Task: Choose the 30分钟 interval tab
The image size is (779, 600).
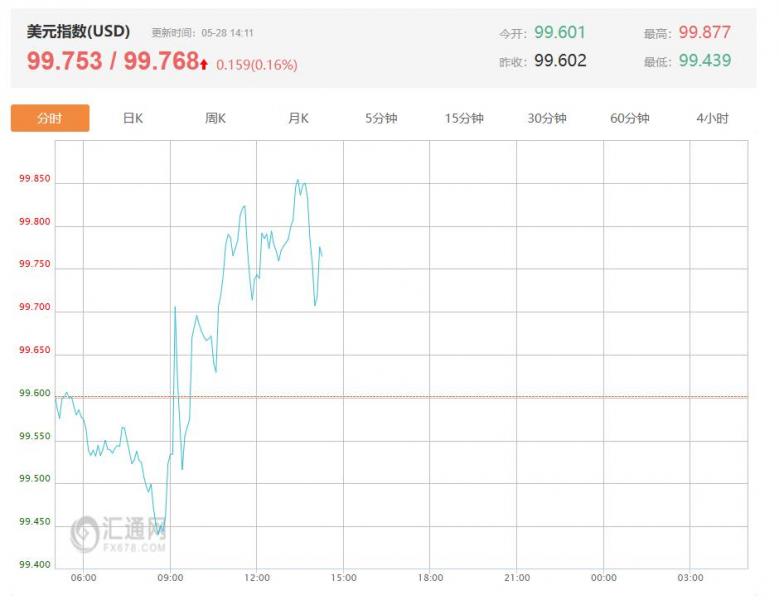Action: point(547,118)
